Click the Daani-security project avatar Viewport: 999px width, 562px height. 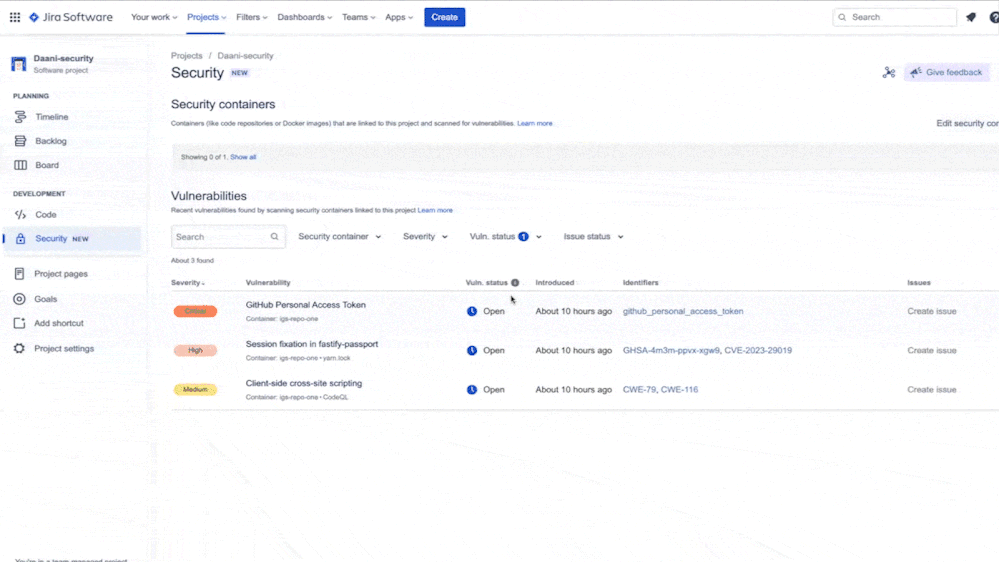[x=18, y=64]
